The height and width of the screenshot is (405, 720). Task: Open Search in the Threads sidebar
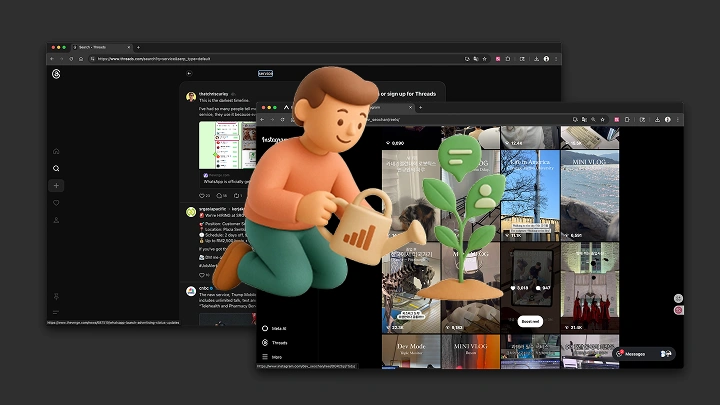[56, 169]
